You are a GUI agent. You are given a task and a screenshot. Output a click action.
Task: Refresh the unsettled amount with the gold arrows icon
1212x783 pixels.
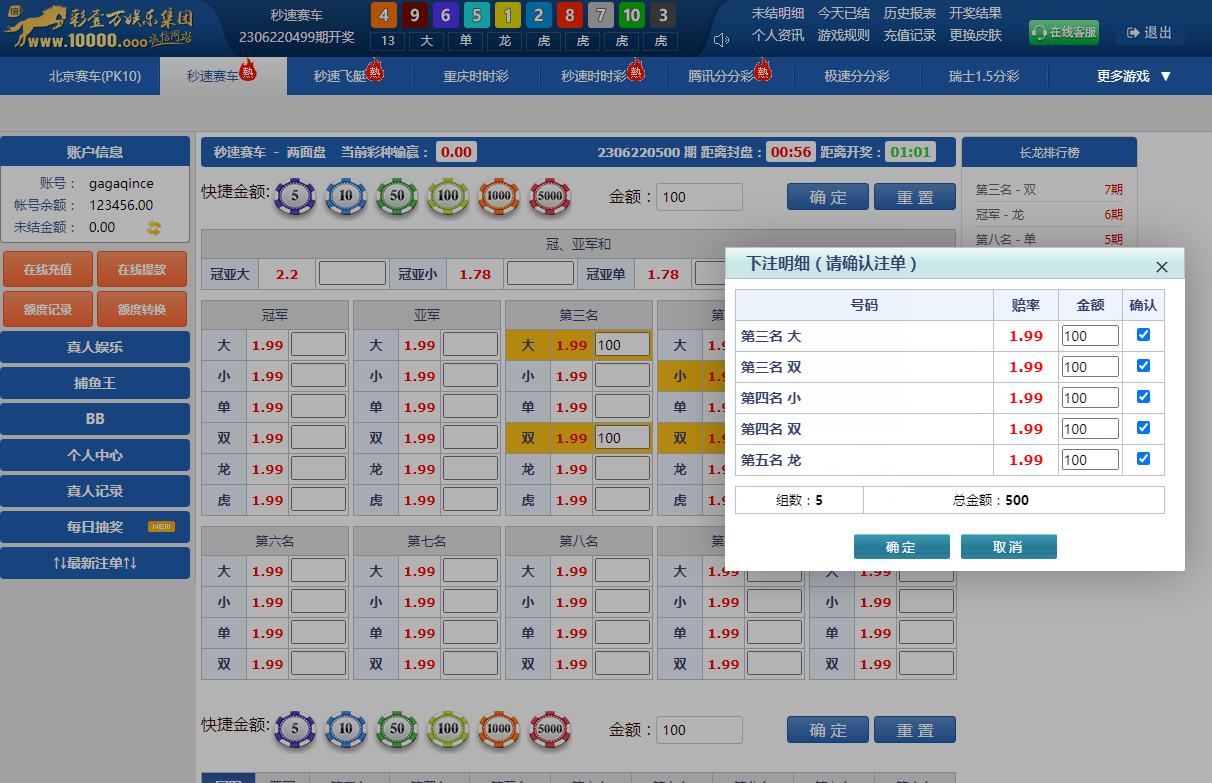[154, 227]
